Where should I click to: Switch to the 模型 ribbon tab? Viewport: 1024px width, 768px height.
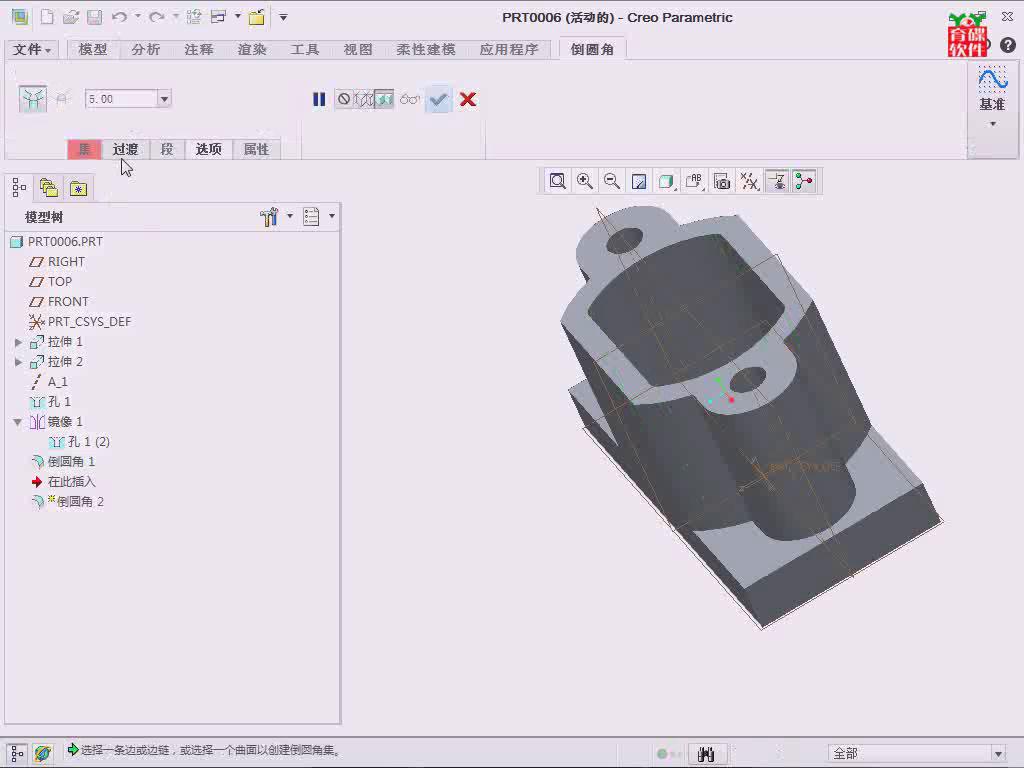(93, 49)
